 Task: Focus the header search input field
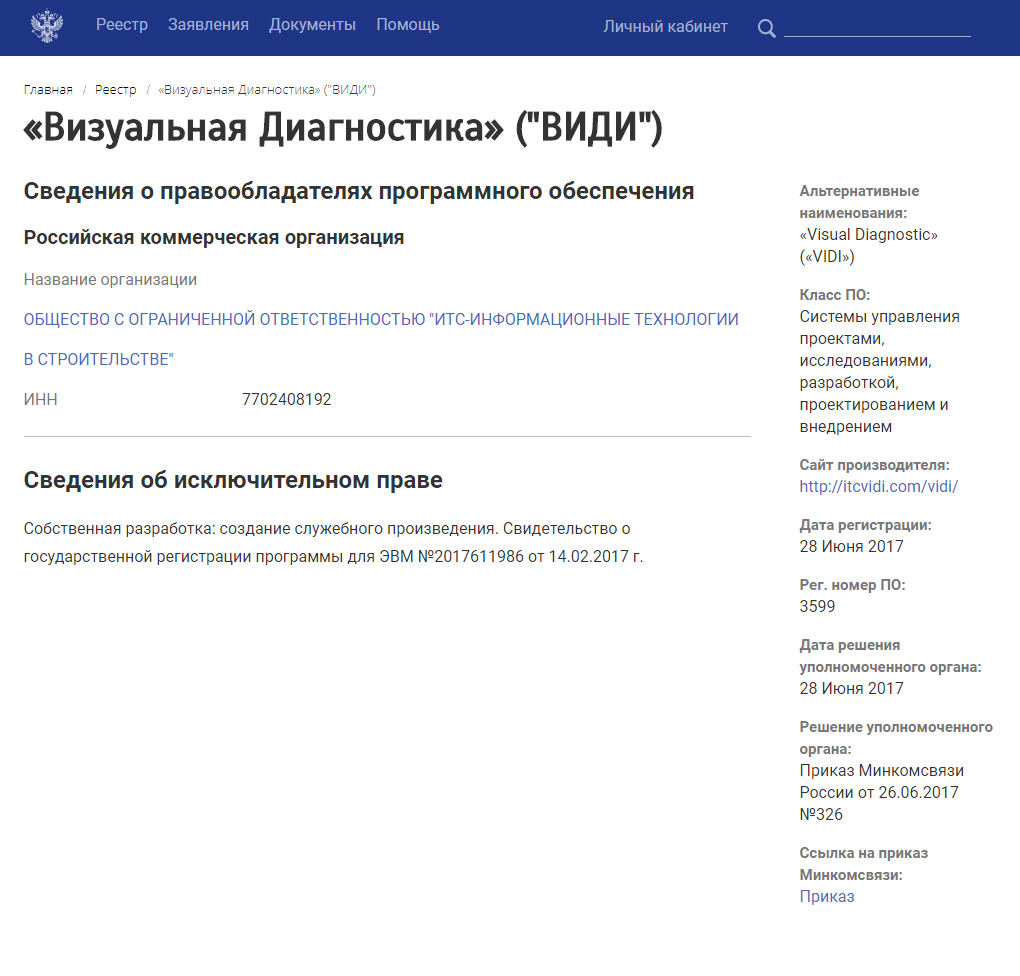pos(877,27)
